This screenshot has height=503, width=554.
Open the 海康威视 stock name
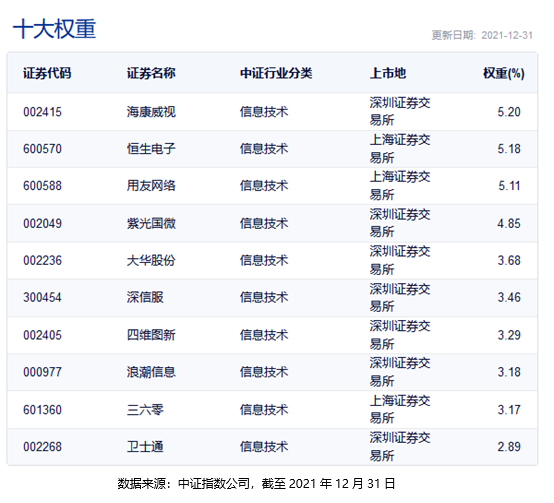point(151,112)
